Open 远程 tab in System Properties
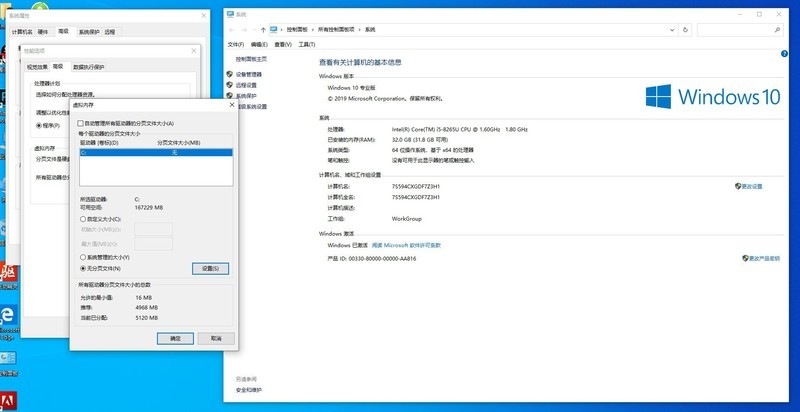Viewport: 800px width, 412px height. pos(110,32)
